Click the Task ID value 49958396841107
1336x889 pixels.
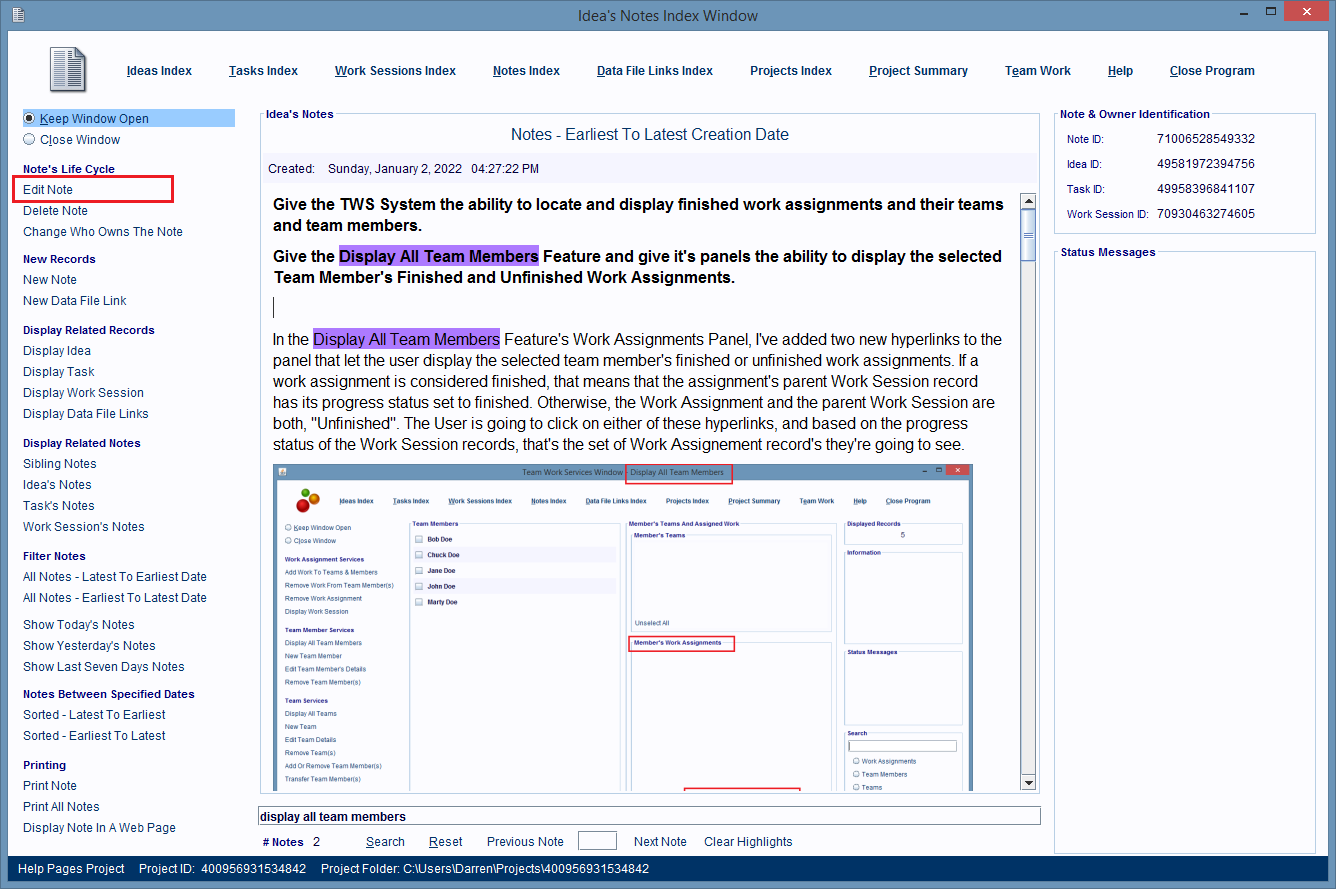click(1205, 189)
